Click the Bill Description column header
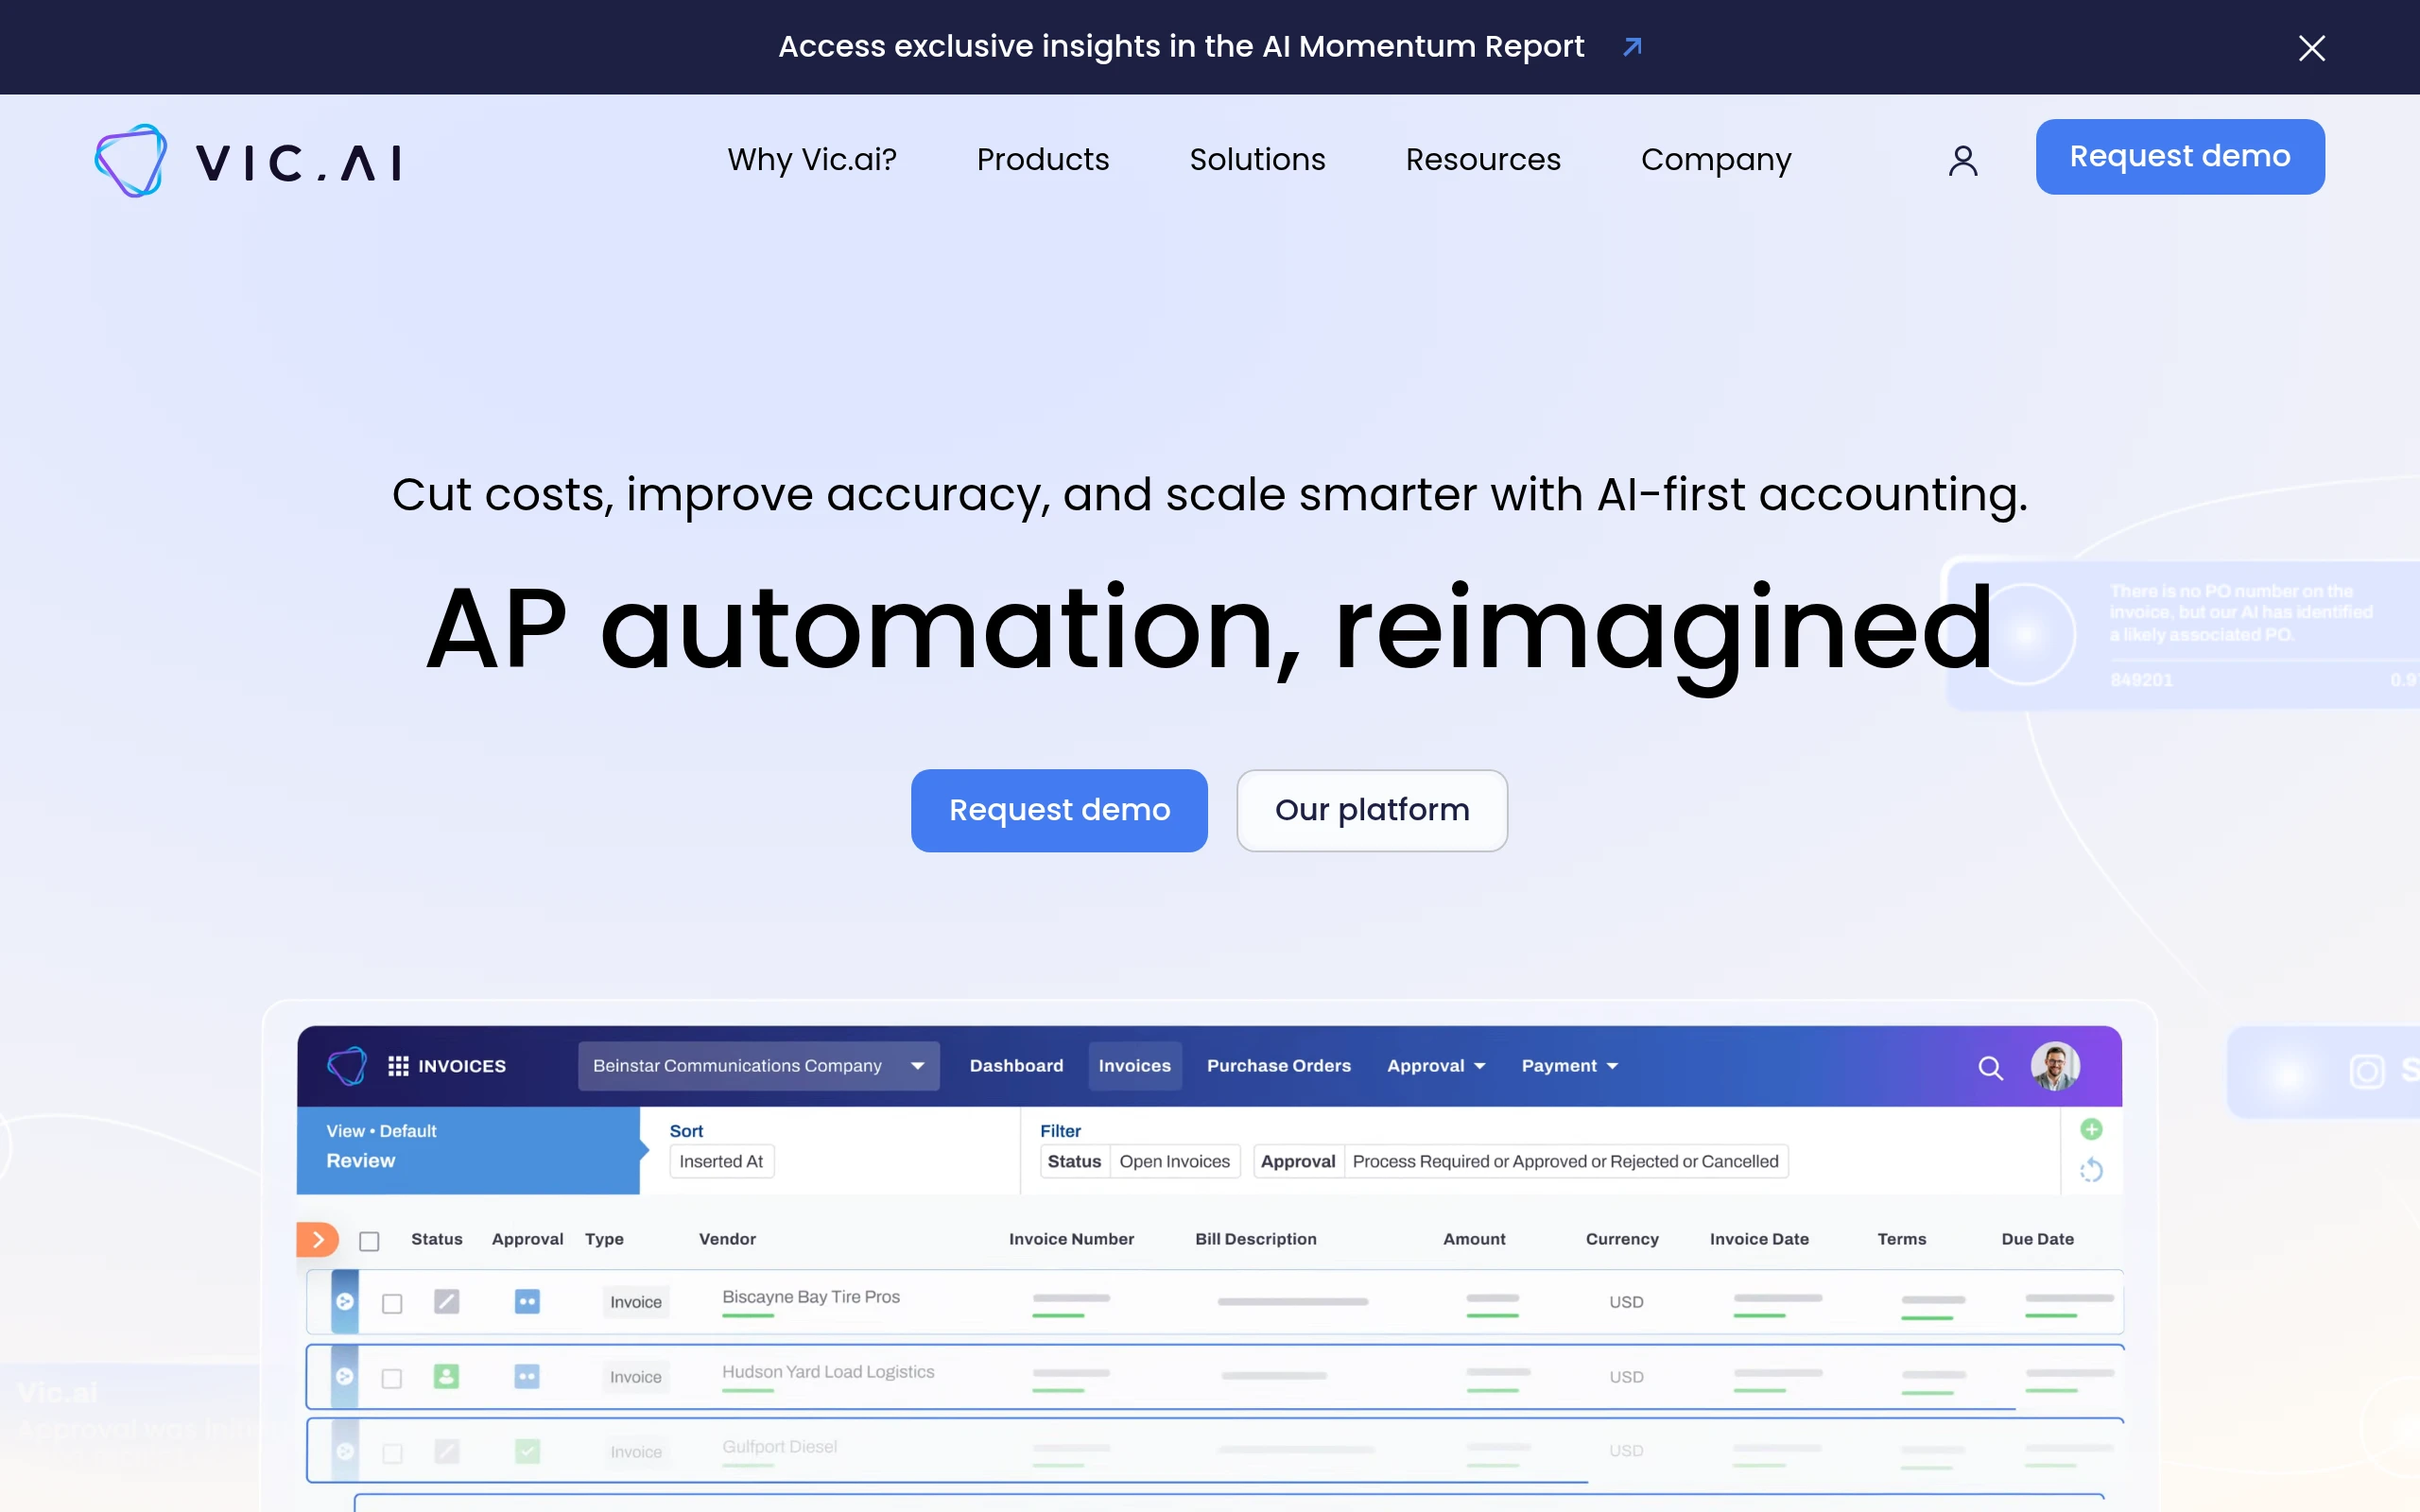2420x1512 pixels. (x=1255, y=1239)
